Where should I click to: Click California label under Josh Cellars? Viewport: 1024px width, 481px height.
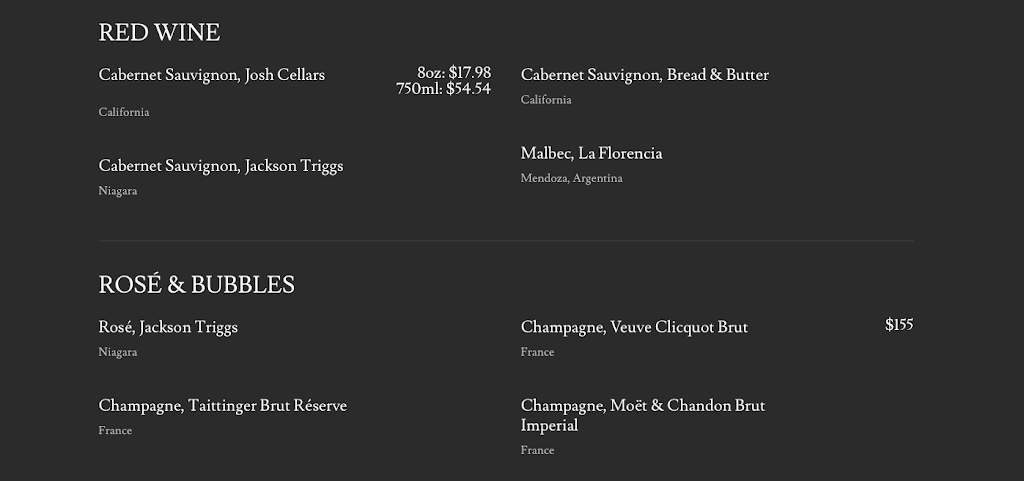pyautogui.click(x=124, y=112)
